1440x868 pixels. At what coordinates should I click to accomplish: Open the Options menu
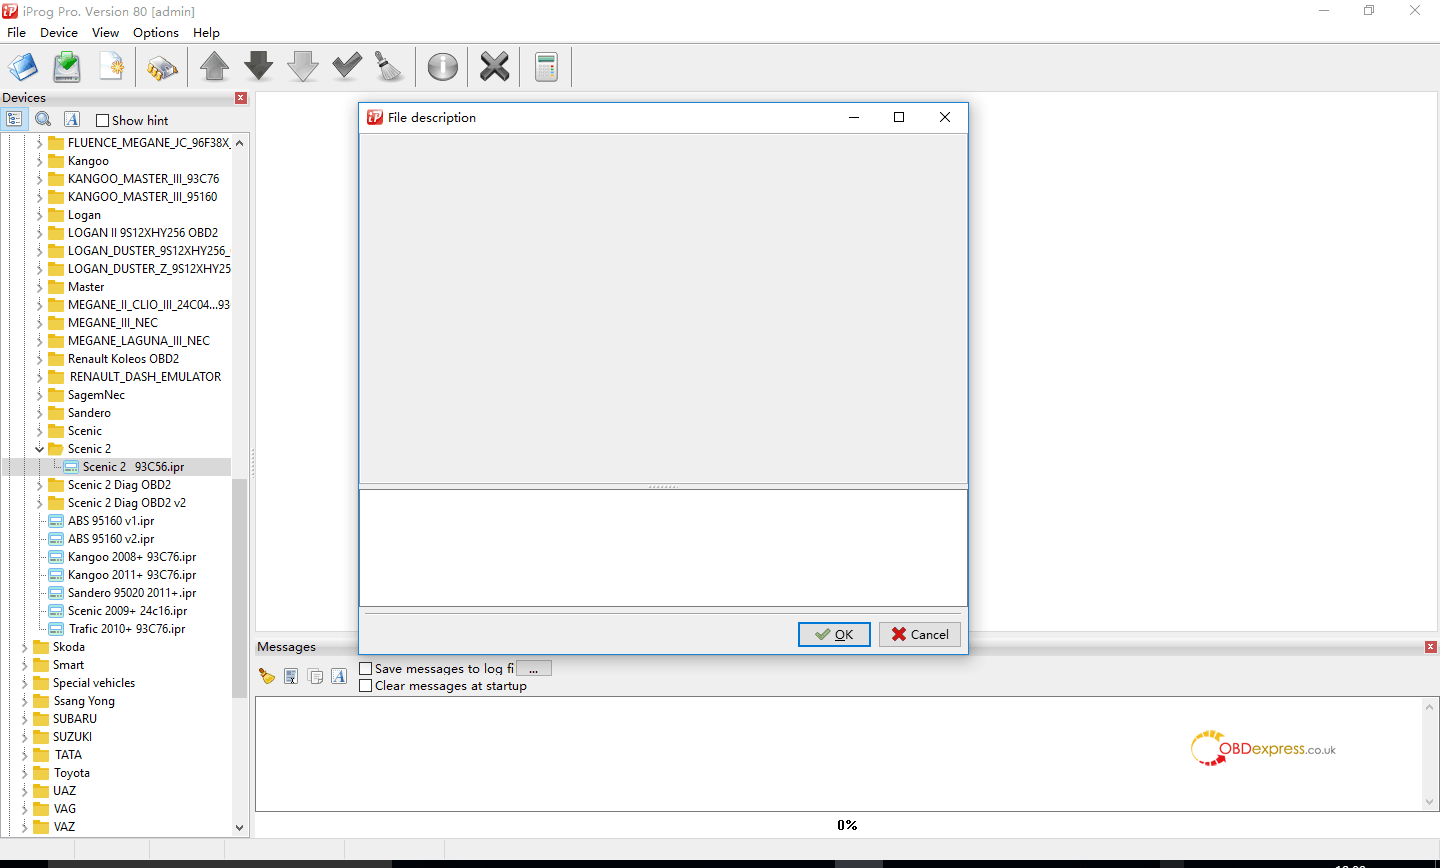[156, 32]
